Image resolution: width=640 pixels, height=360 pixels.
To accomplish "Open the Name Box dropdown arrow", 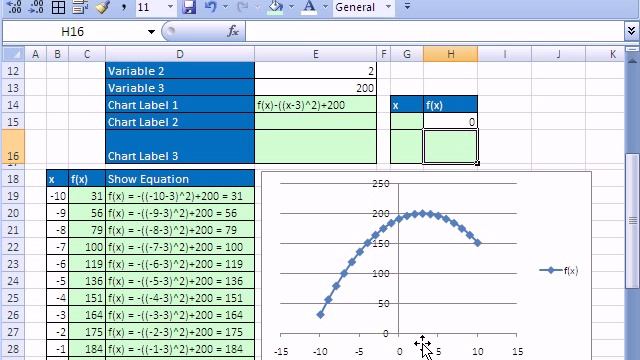I will [151, 31].
